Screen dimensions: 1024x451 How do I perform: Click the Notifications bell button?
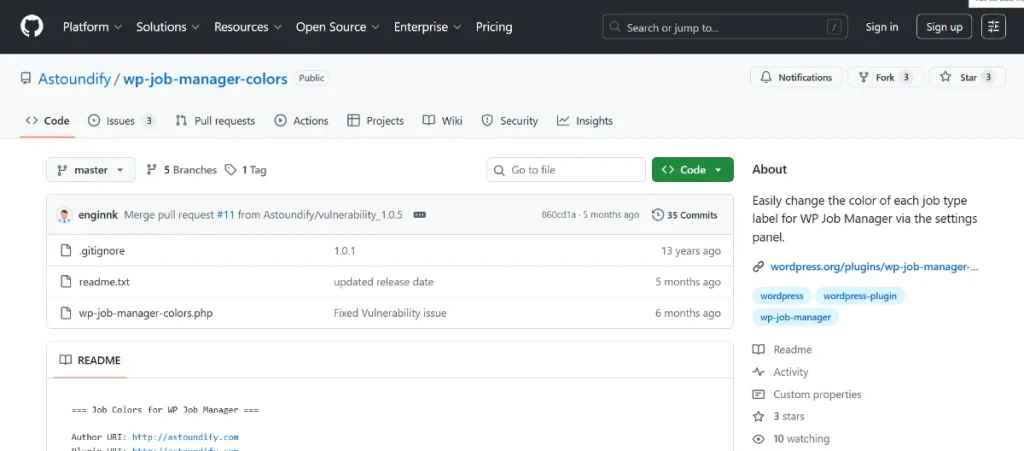pos(795,77)
